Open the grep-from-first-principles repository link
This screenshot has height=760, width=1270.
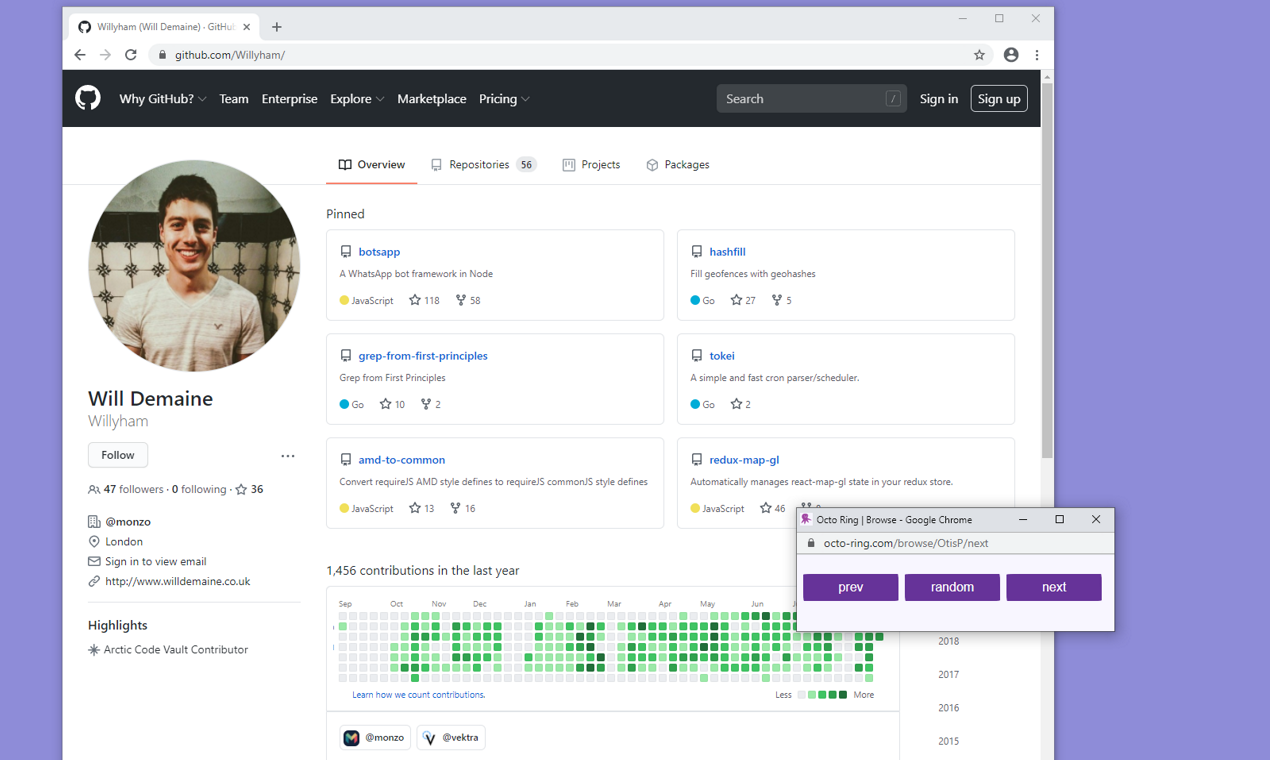(x=423, y=356)
